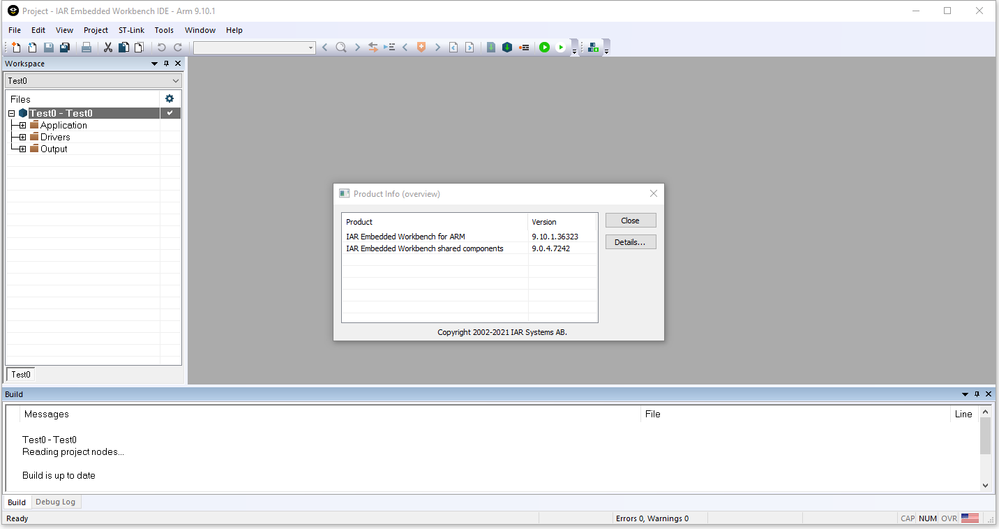Click the Replace swap-arrows icon
Image resolution: width=999 pixels, height=529 pixels.
pos(373,47)
